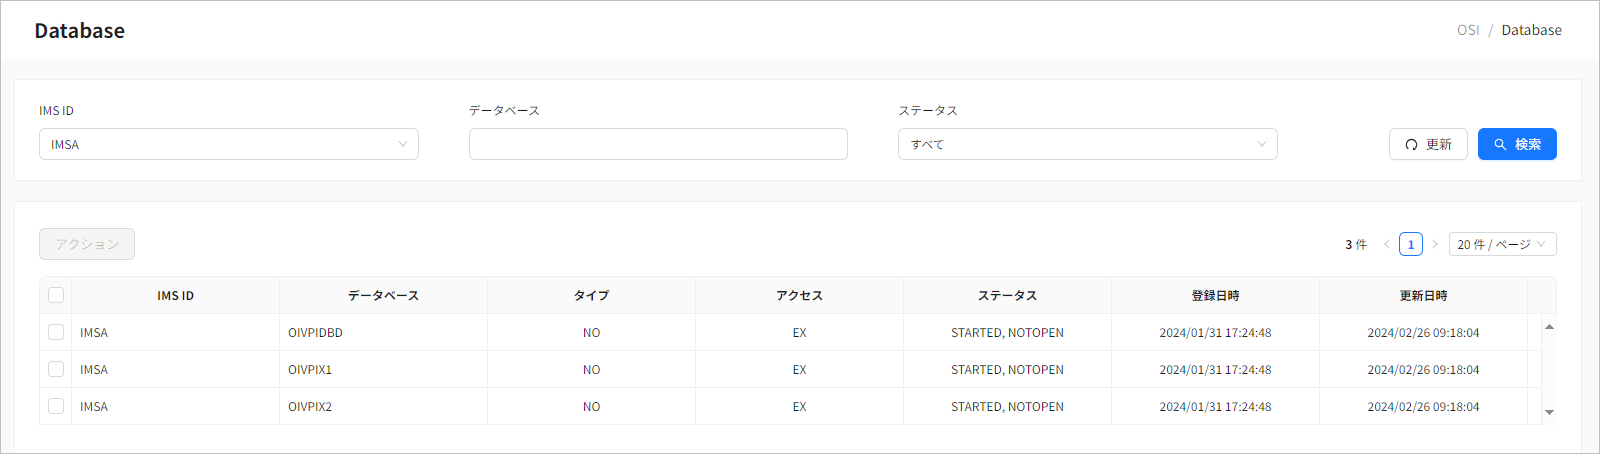Go to previous page arrow in pagination
1600x454 pixels.
1387,244
